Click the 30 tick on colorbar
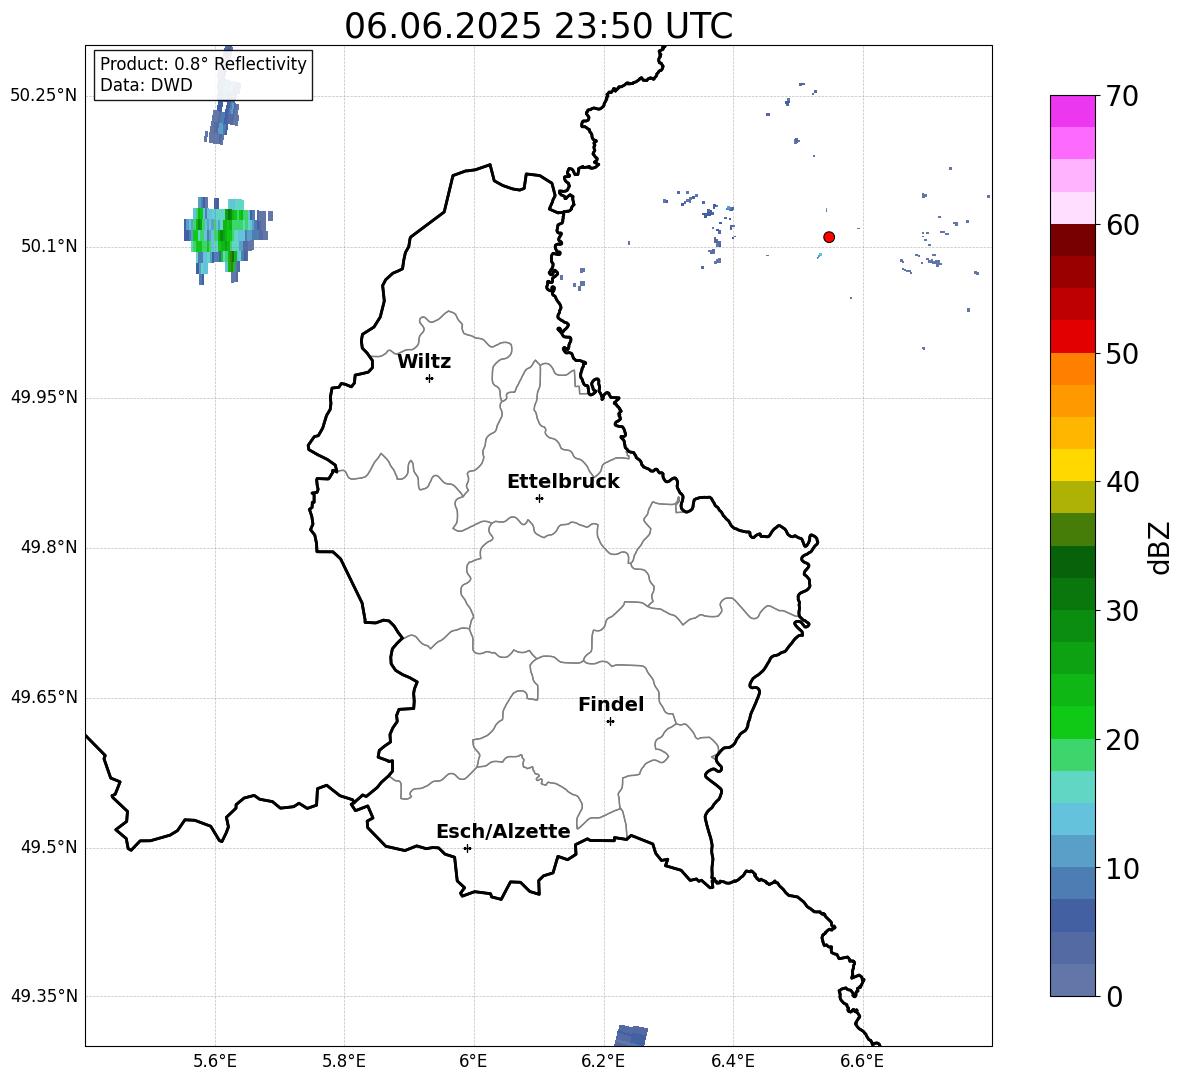Image resolution: width=1184 pixels, height=1081 pixels. (x=1122, y=610)
